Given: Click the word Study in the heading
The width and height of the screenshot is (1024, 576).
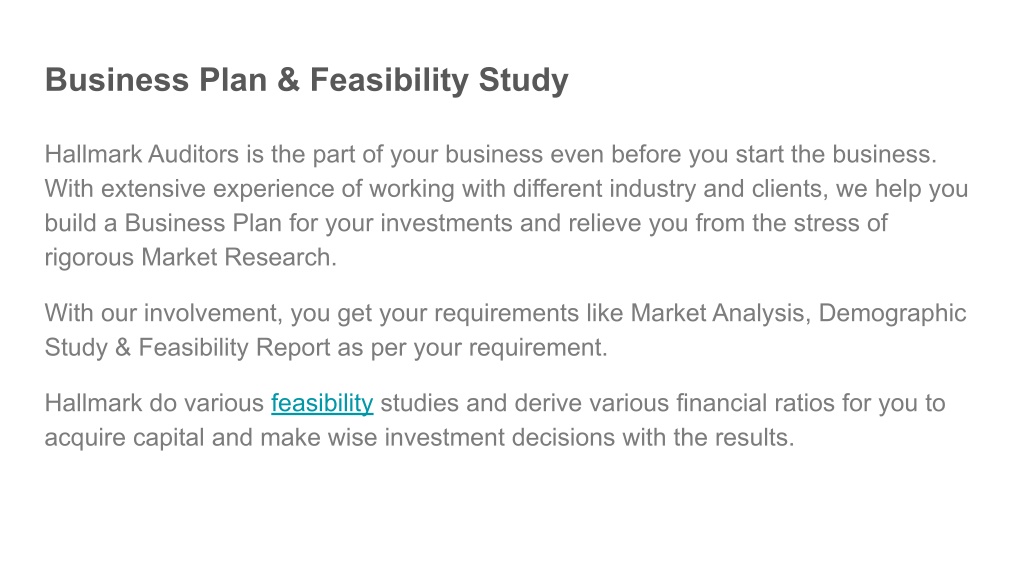Looking at the screenshot, I should (523, 80).
